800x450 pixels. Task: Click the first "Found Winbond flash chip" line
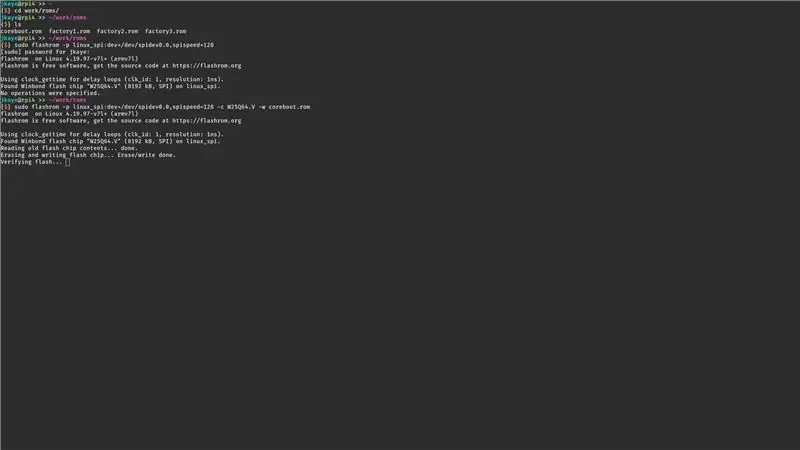110,86
